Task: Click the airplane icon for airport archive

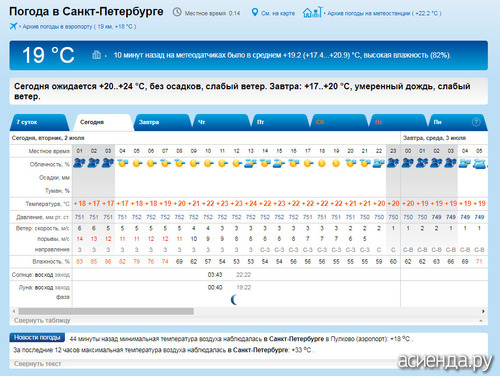Action: (13, 26)
